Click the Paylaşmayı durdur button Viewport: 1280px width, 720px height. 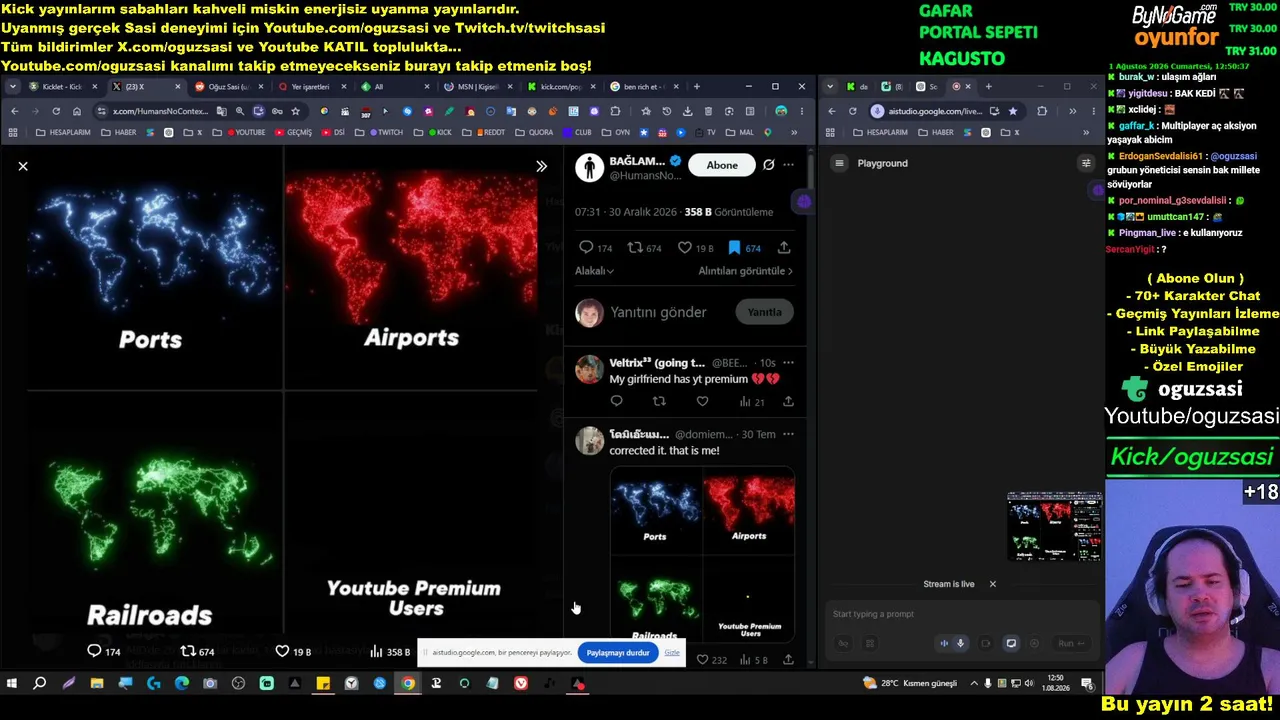point(618,653)
